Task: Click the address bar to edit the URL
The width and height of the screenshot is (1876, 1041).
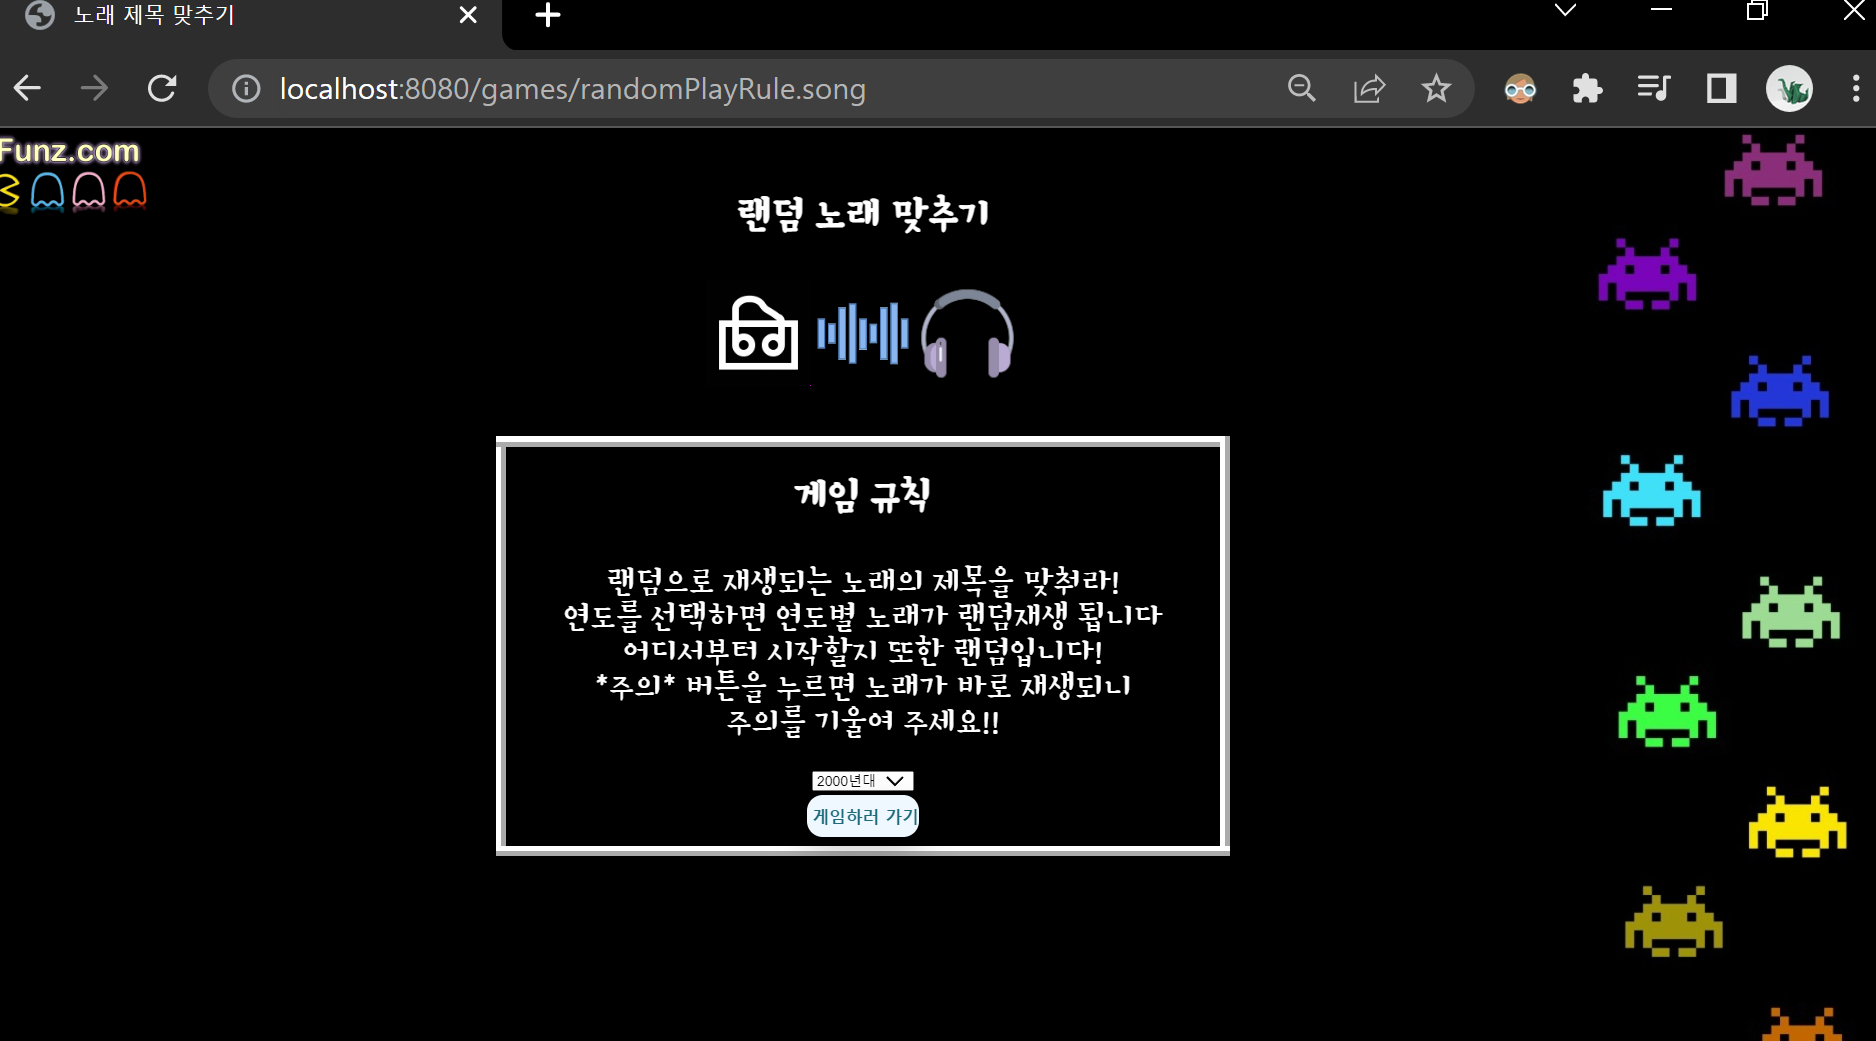Action: [700, 88]
